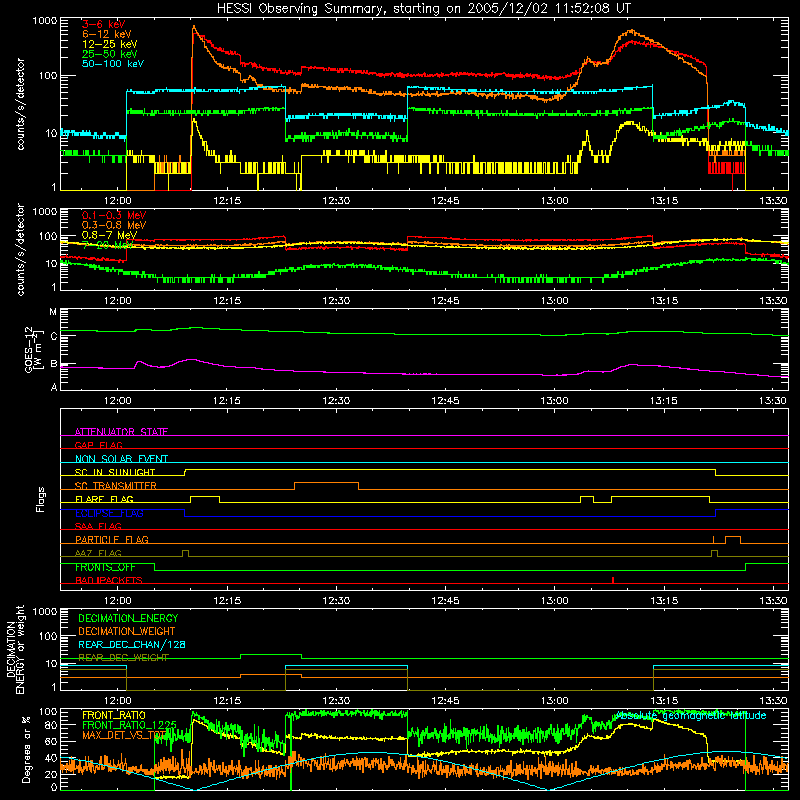Viewport: 800px width, 800px height.
Task: Click the 'SC_IN_SUNLIGHT' flag label
Action: (x=115, y=472)
